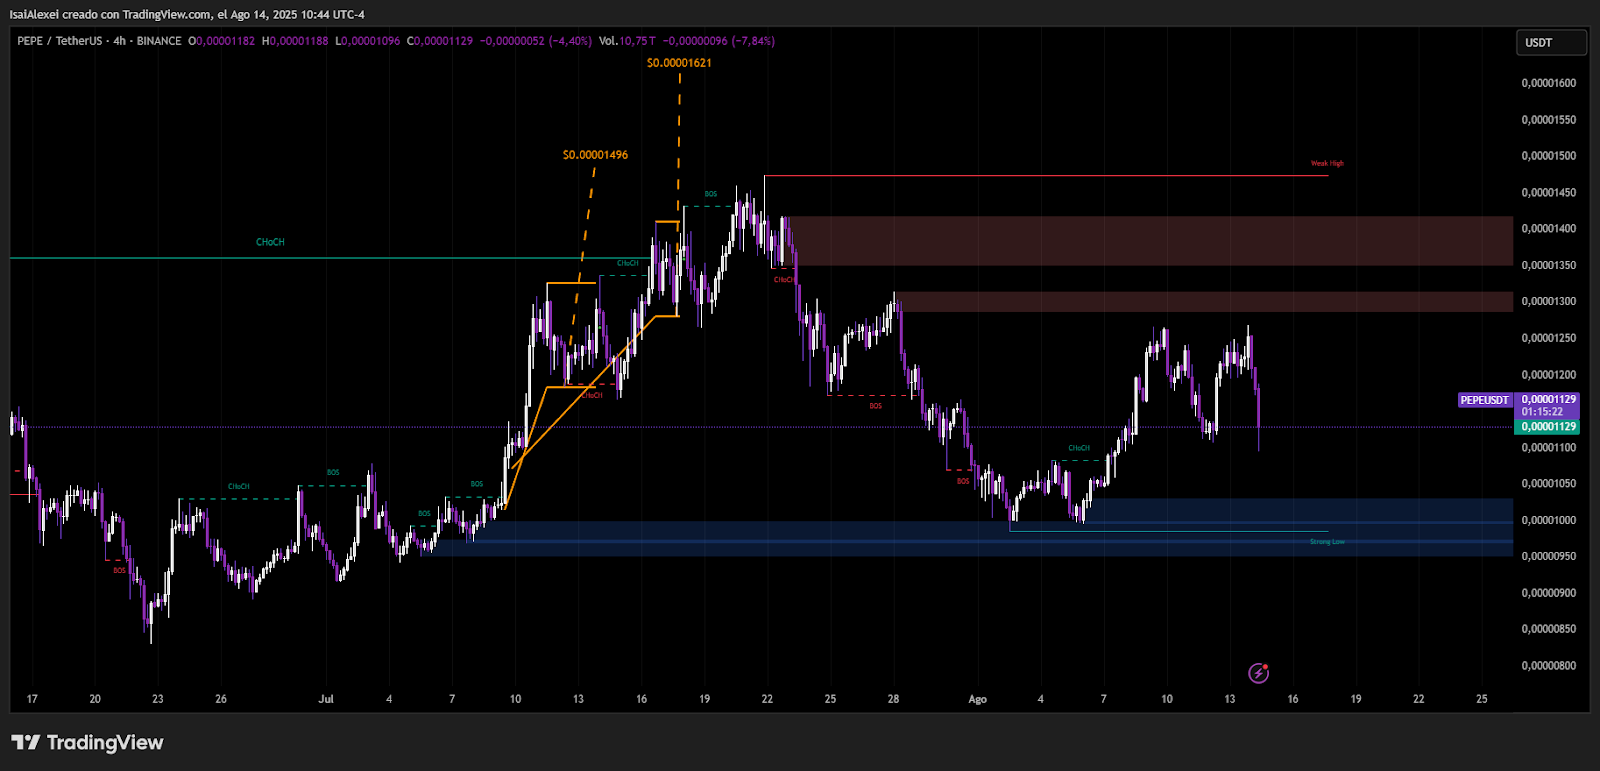Click the 0,00001300 price axis label

click(x=1549, y=301)
